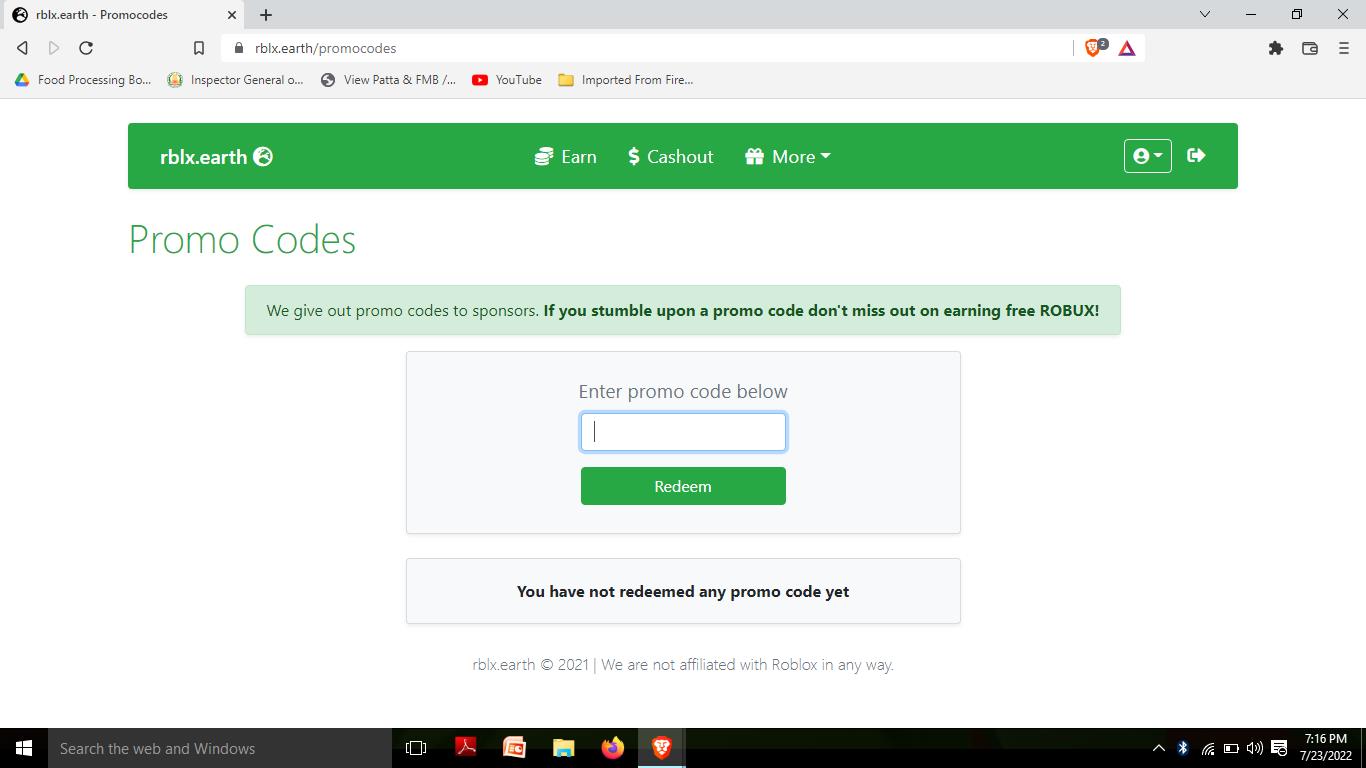Open the user account dropdown in navbar
Viewport: 1366px width, 768px height.
[1147, 156]
